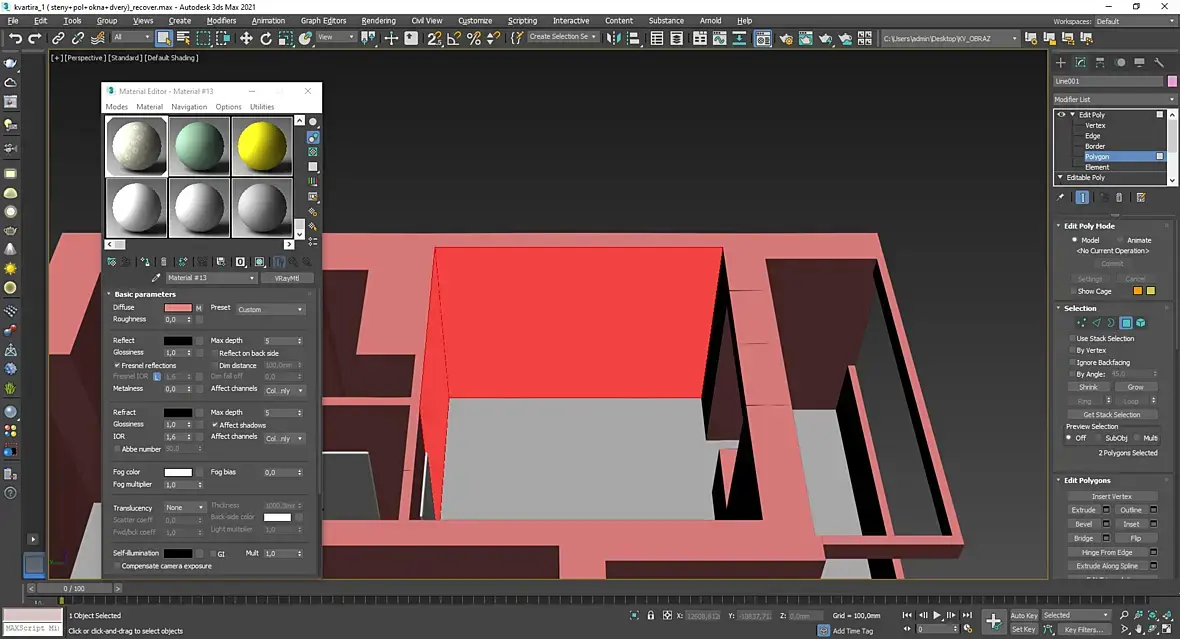1180x639 pixels.
Task: Open the Render Setup teapot icon
Action: (785, 38)
